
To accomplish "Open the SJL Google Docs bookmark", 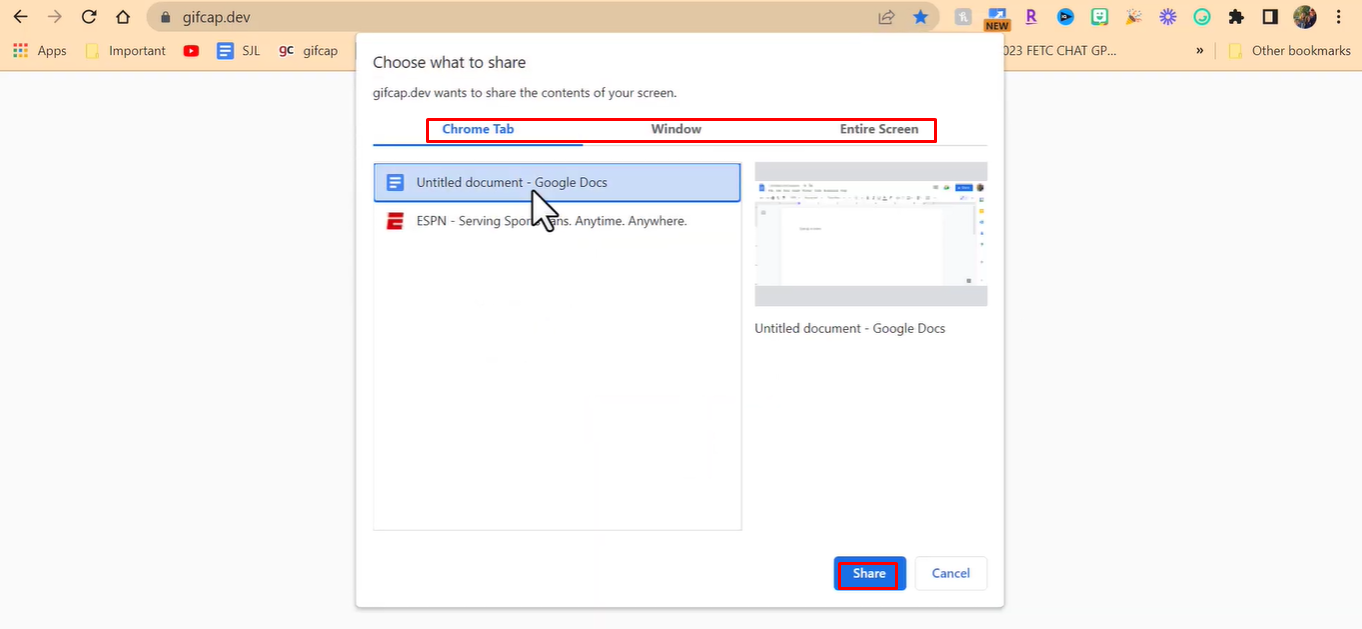I will pyautogui.click(x=238, y=50).
